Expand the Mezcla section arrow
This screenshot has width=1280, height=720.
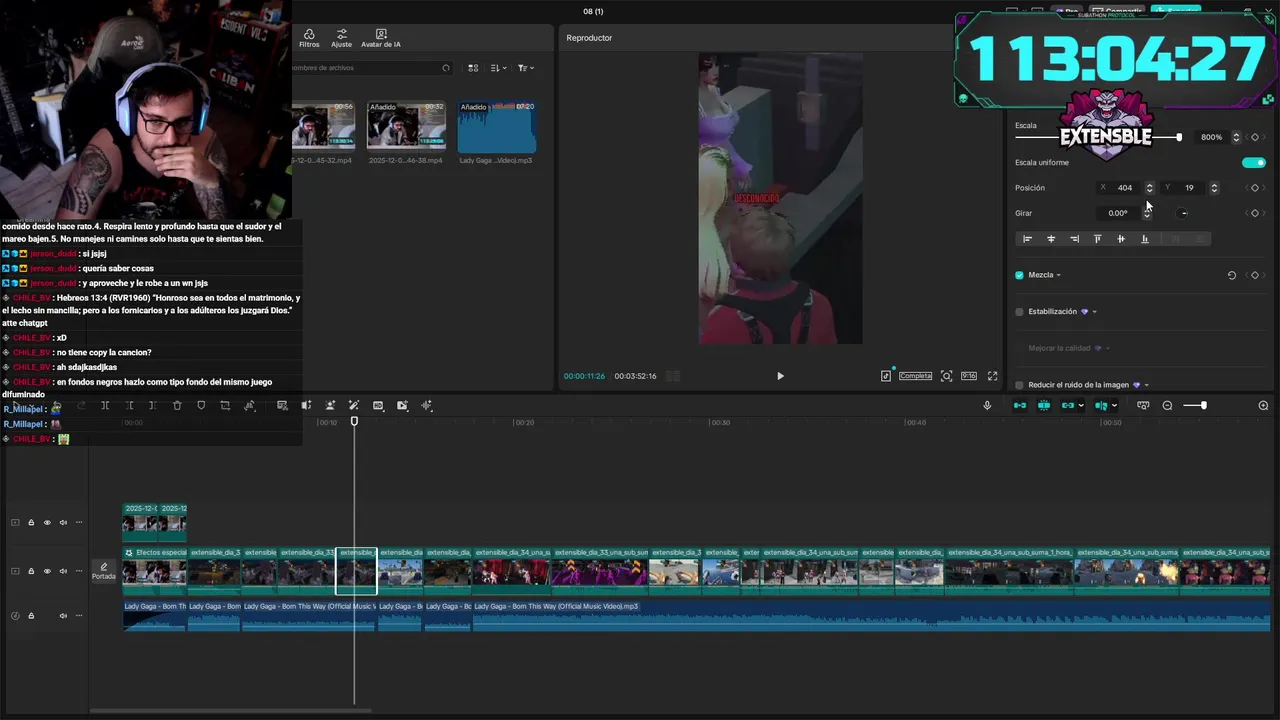click(1058, 275)
